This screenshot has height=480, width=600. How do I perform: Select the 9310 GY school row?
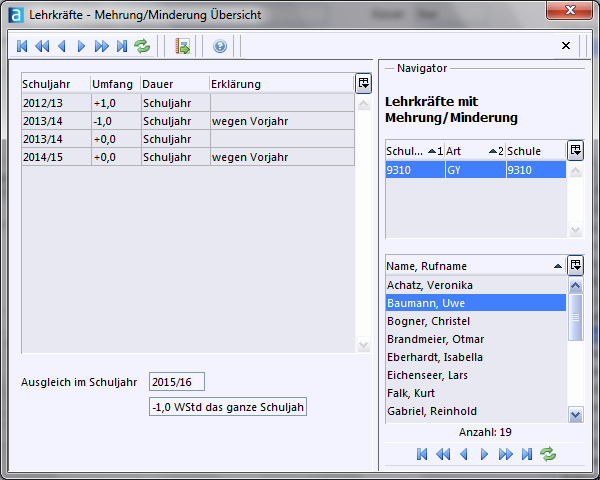click(x=476, y=170)
